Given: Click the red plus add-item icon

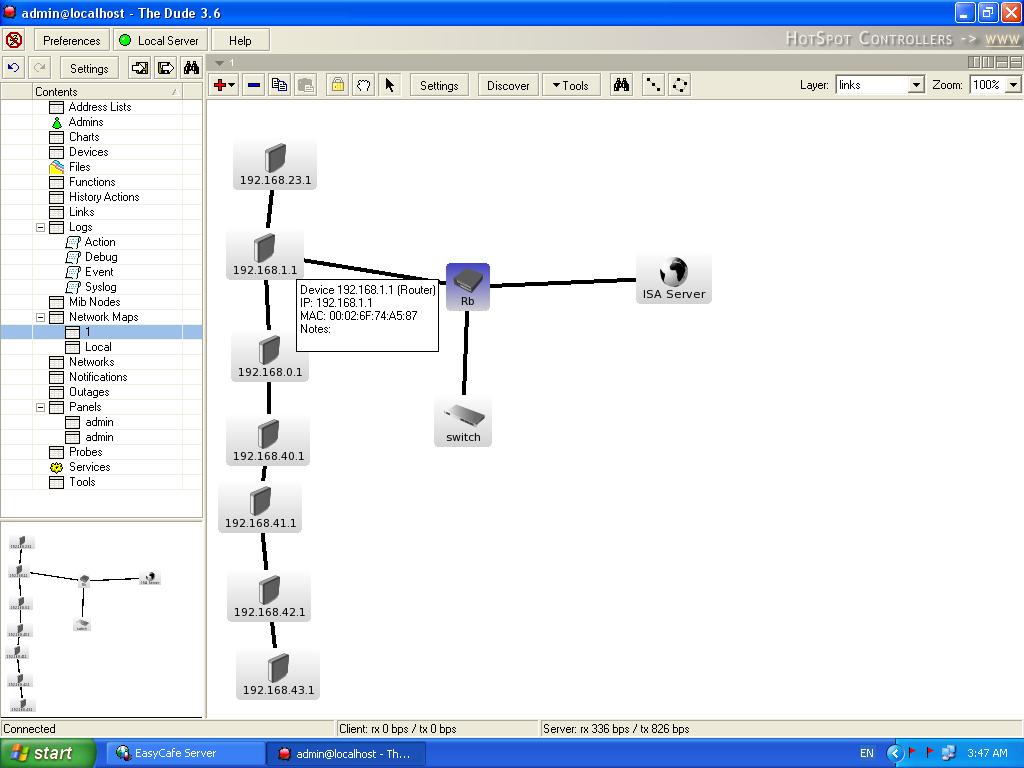Looking at the screenshot, I should click(x=223, y=85).
